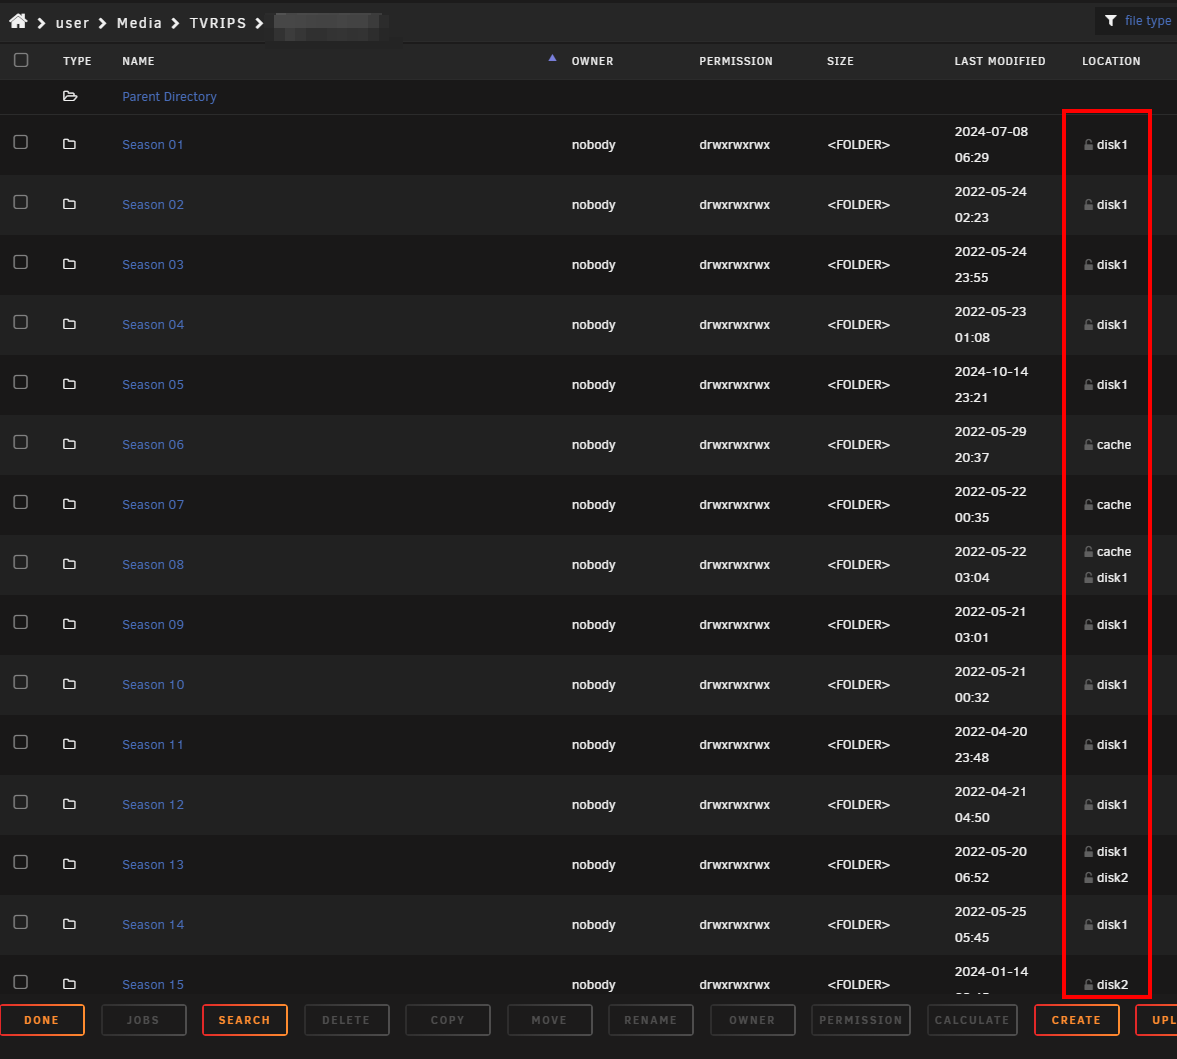Open the file type filter text
Screen dimensions: 1177x1059
1148,21
